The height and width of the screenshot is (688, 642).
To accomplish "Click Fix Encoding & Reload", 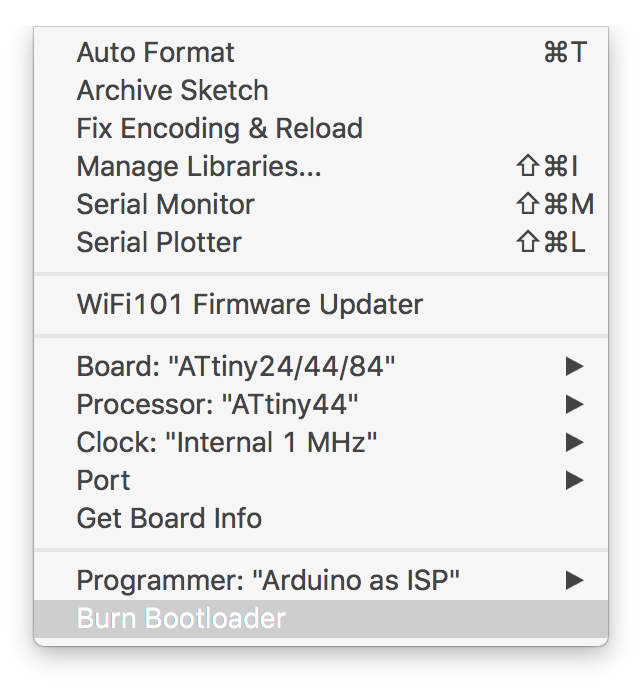I will (x=321, y=129).
